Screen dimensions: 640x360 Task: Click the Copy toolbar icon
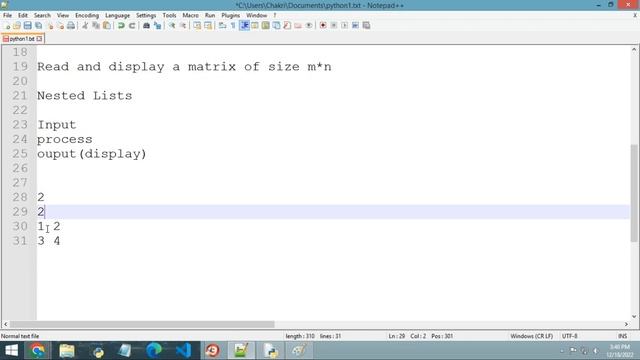click(x=96, y=26)
